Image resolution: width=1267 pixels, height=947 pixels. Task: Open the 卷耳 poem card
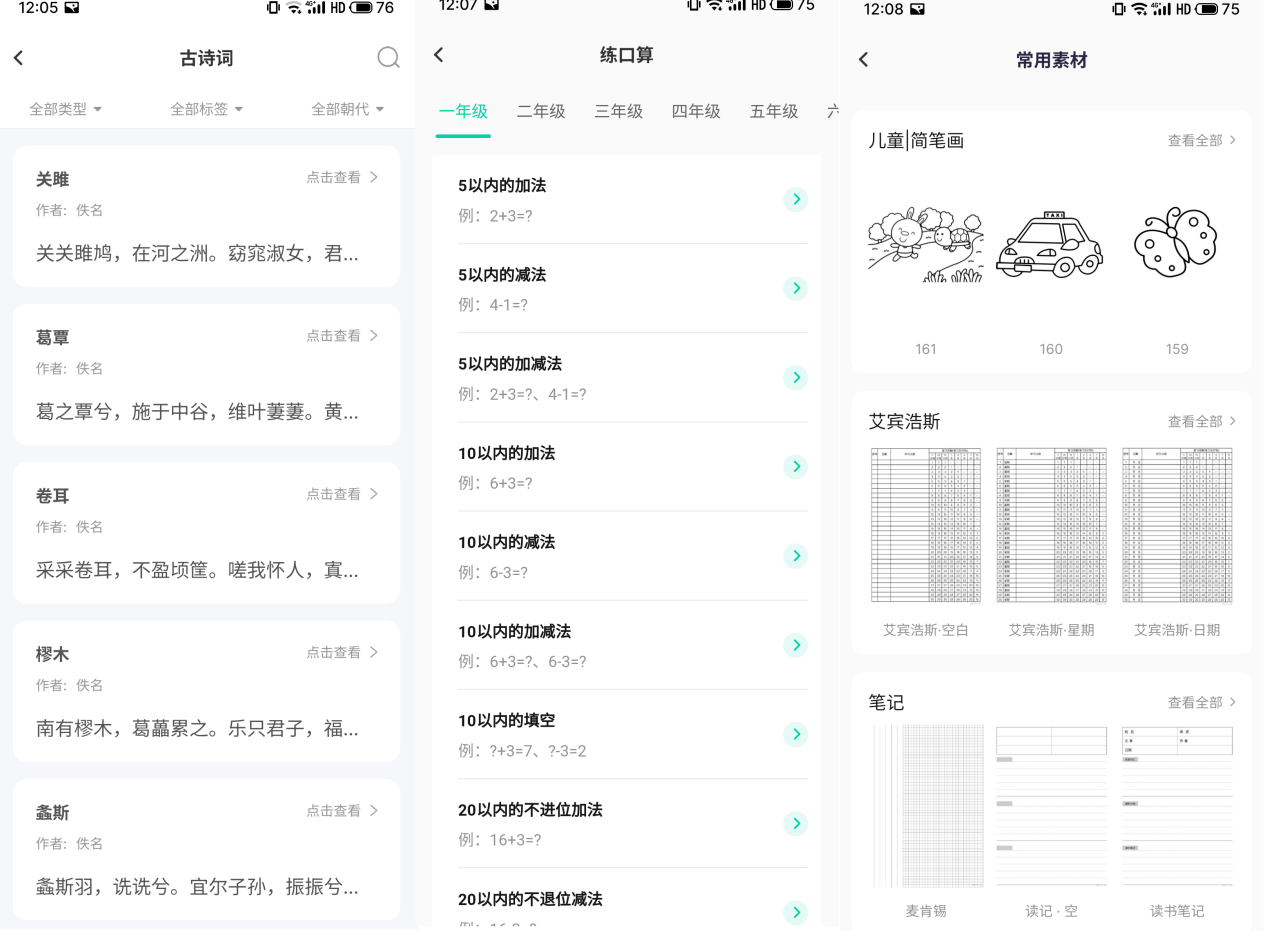[206, 533]
